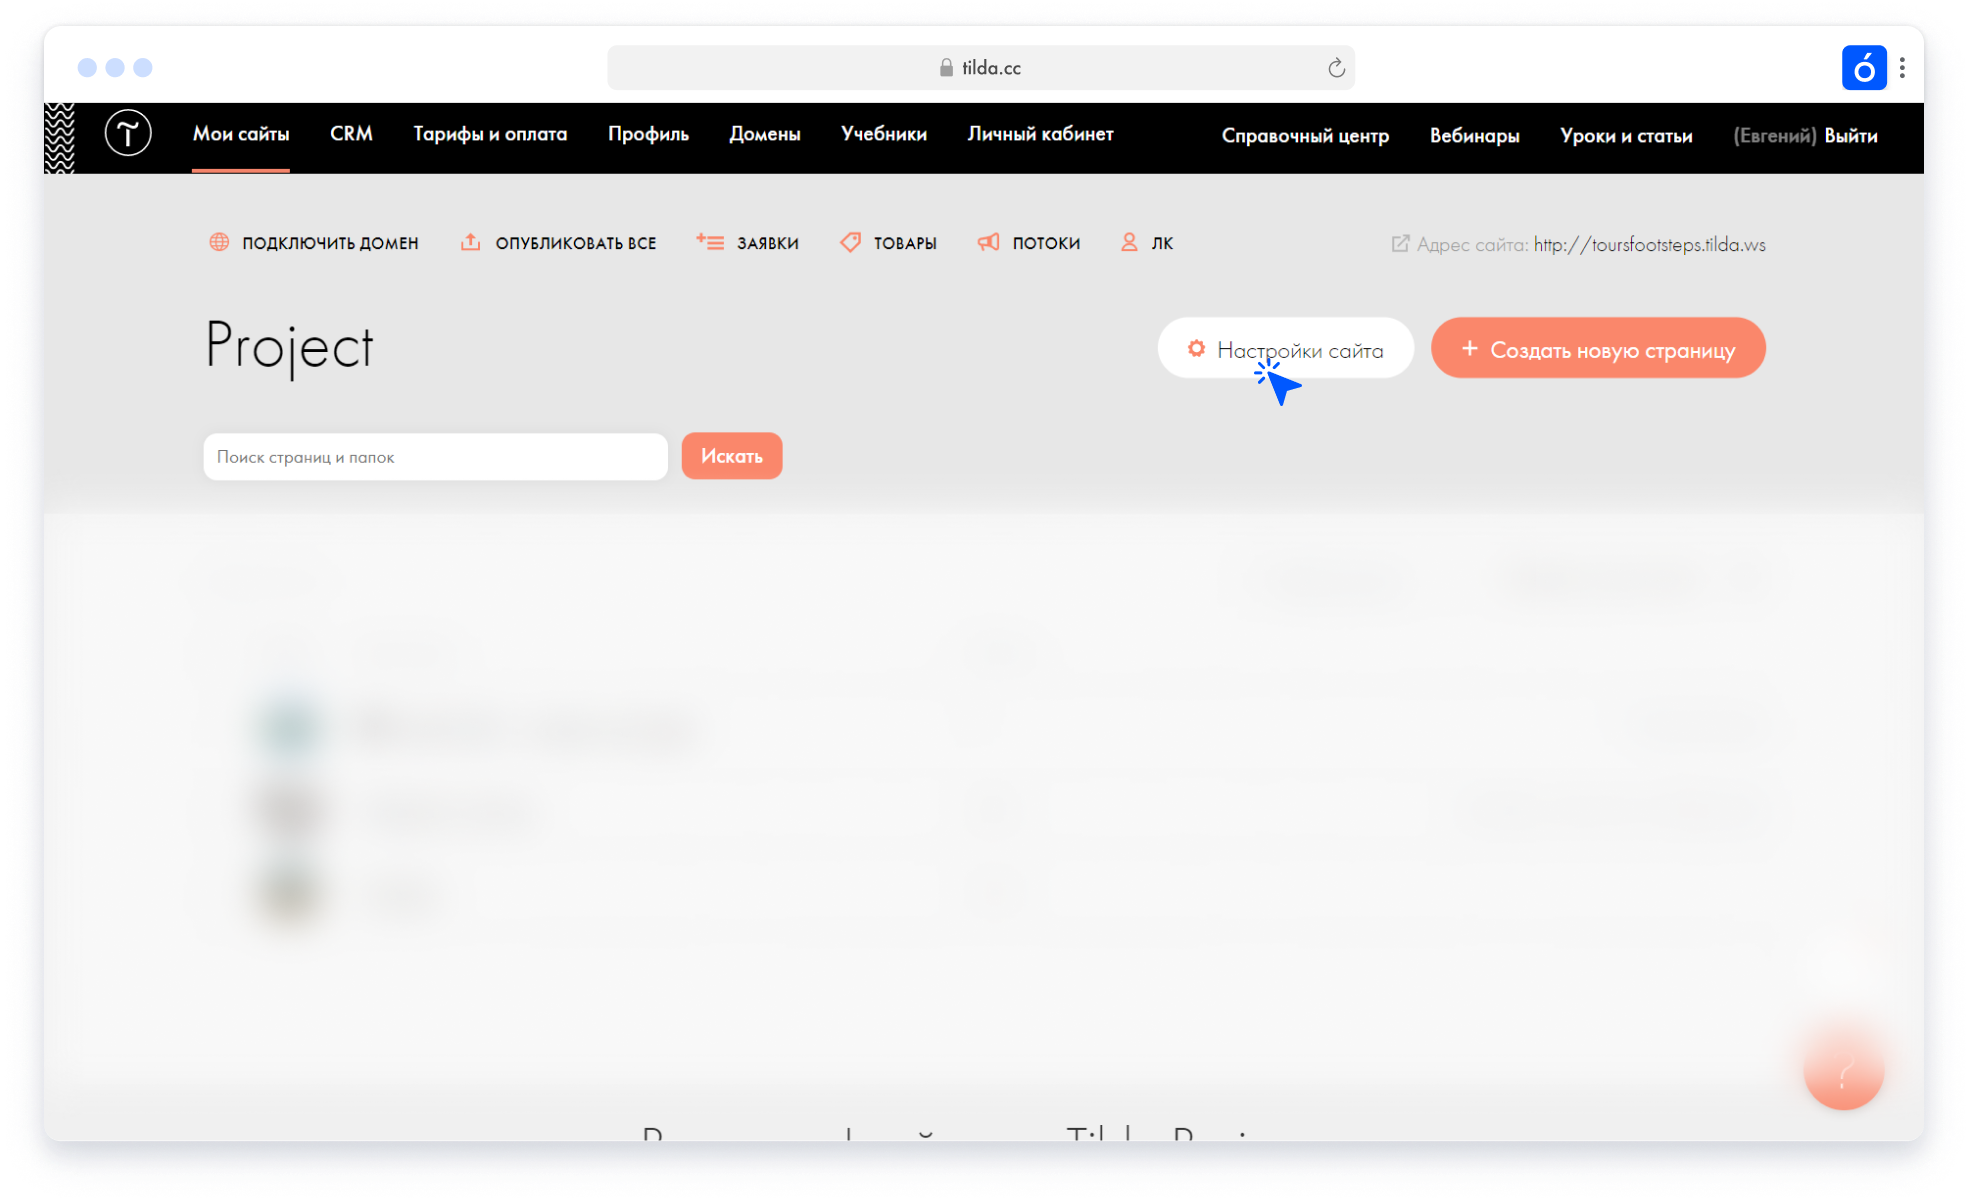The height and width of the screenshot is (1201, 1966).
Task: Click the ЛК person icon
Action: (1129, 242)
